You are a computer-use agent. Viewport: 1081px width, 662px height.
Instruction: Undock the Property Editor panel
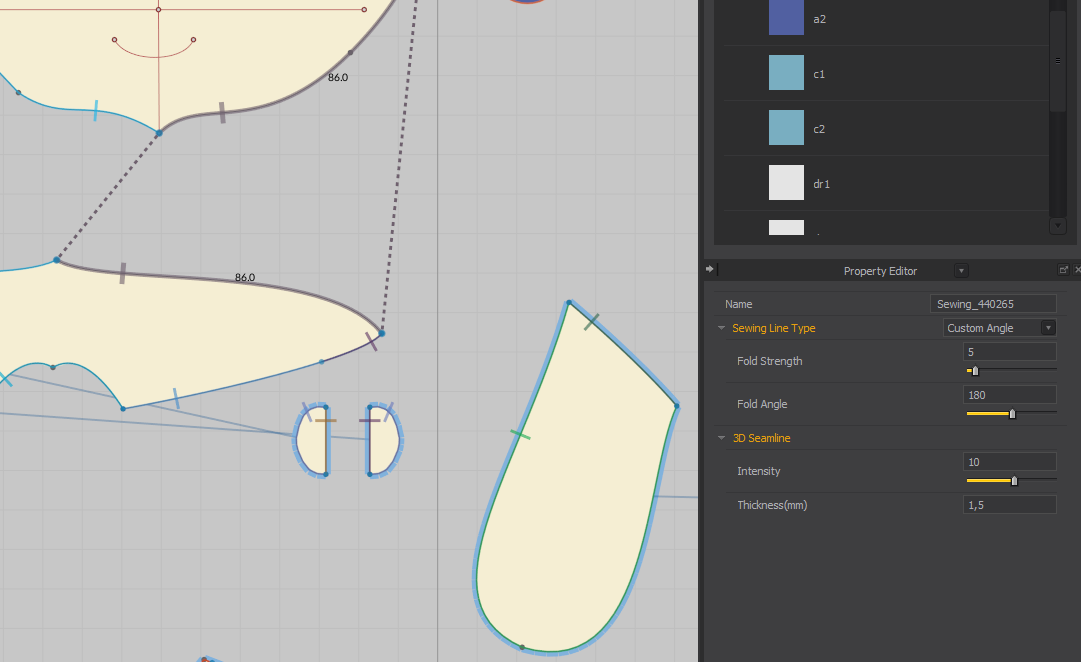point(1063,270)
